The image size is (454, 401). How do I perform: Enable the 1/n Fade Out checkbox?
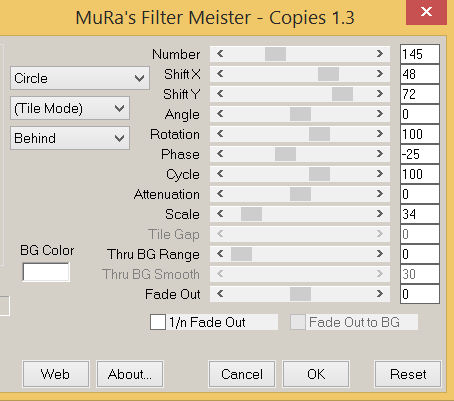(x=158, y=322)
